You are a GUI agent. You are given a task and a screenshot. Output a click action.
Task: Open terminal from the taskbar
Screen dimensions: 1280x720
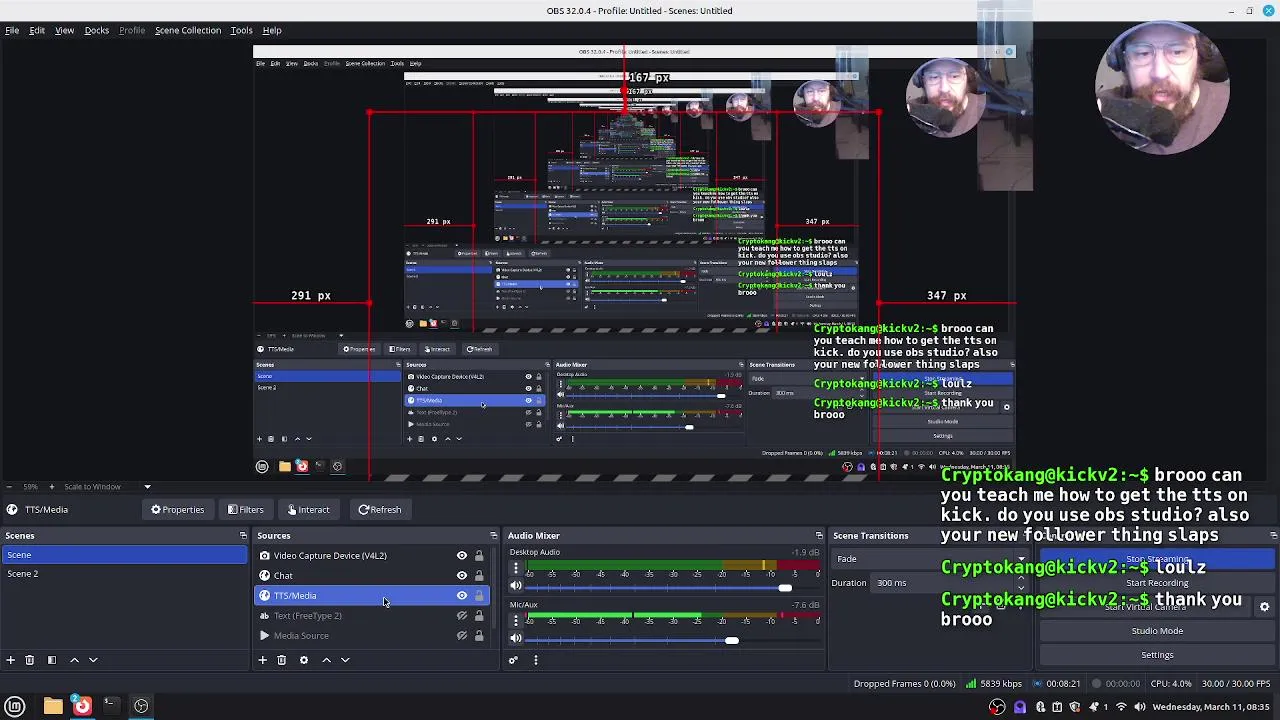(111, 706)
